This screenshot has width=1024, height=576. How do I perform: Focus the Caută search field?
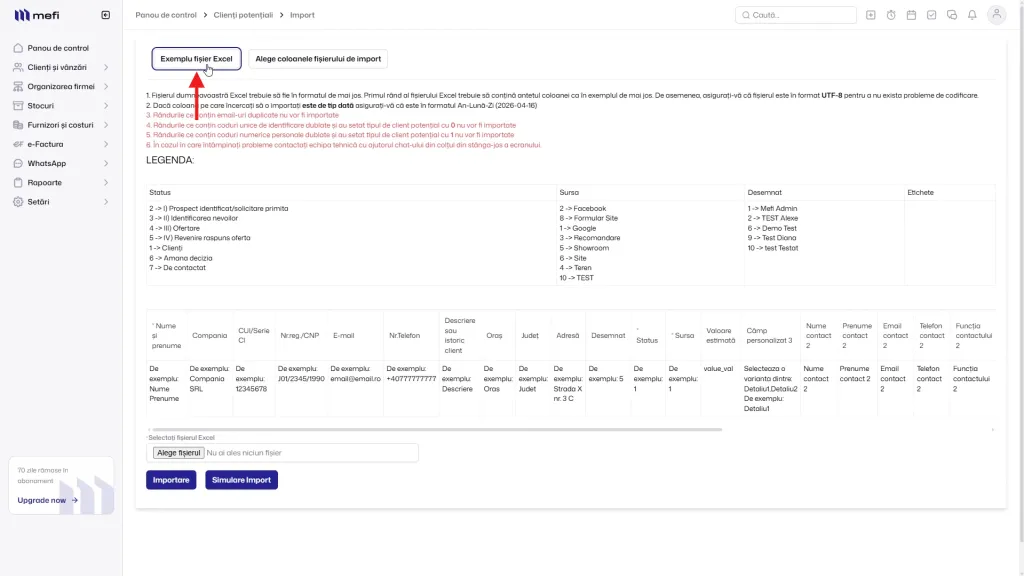(795, 15)
